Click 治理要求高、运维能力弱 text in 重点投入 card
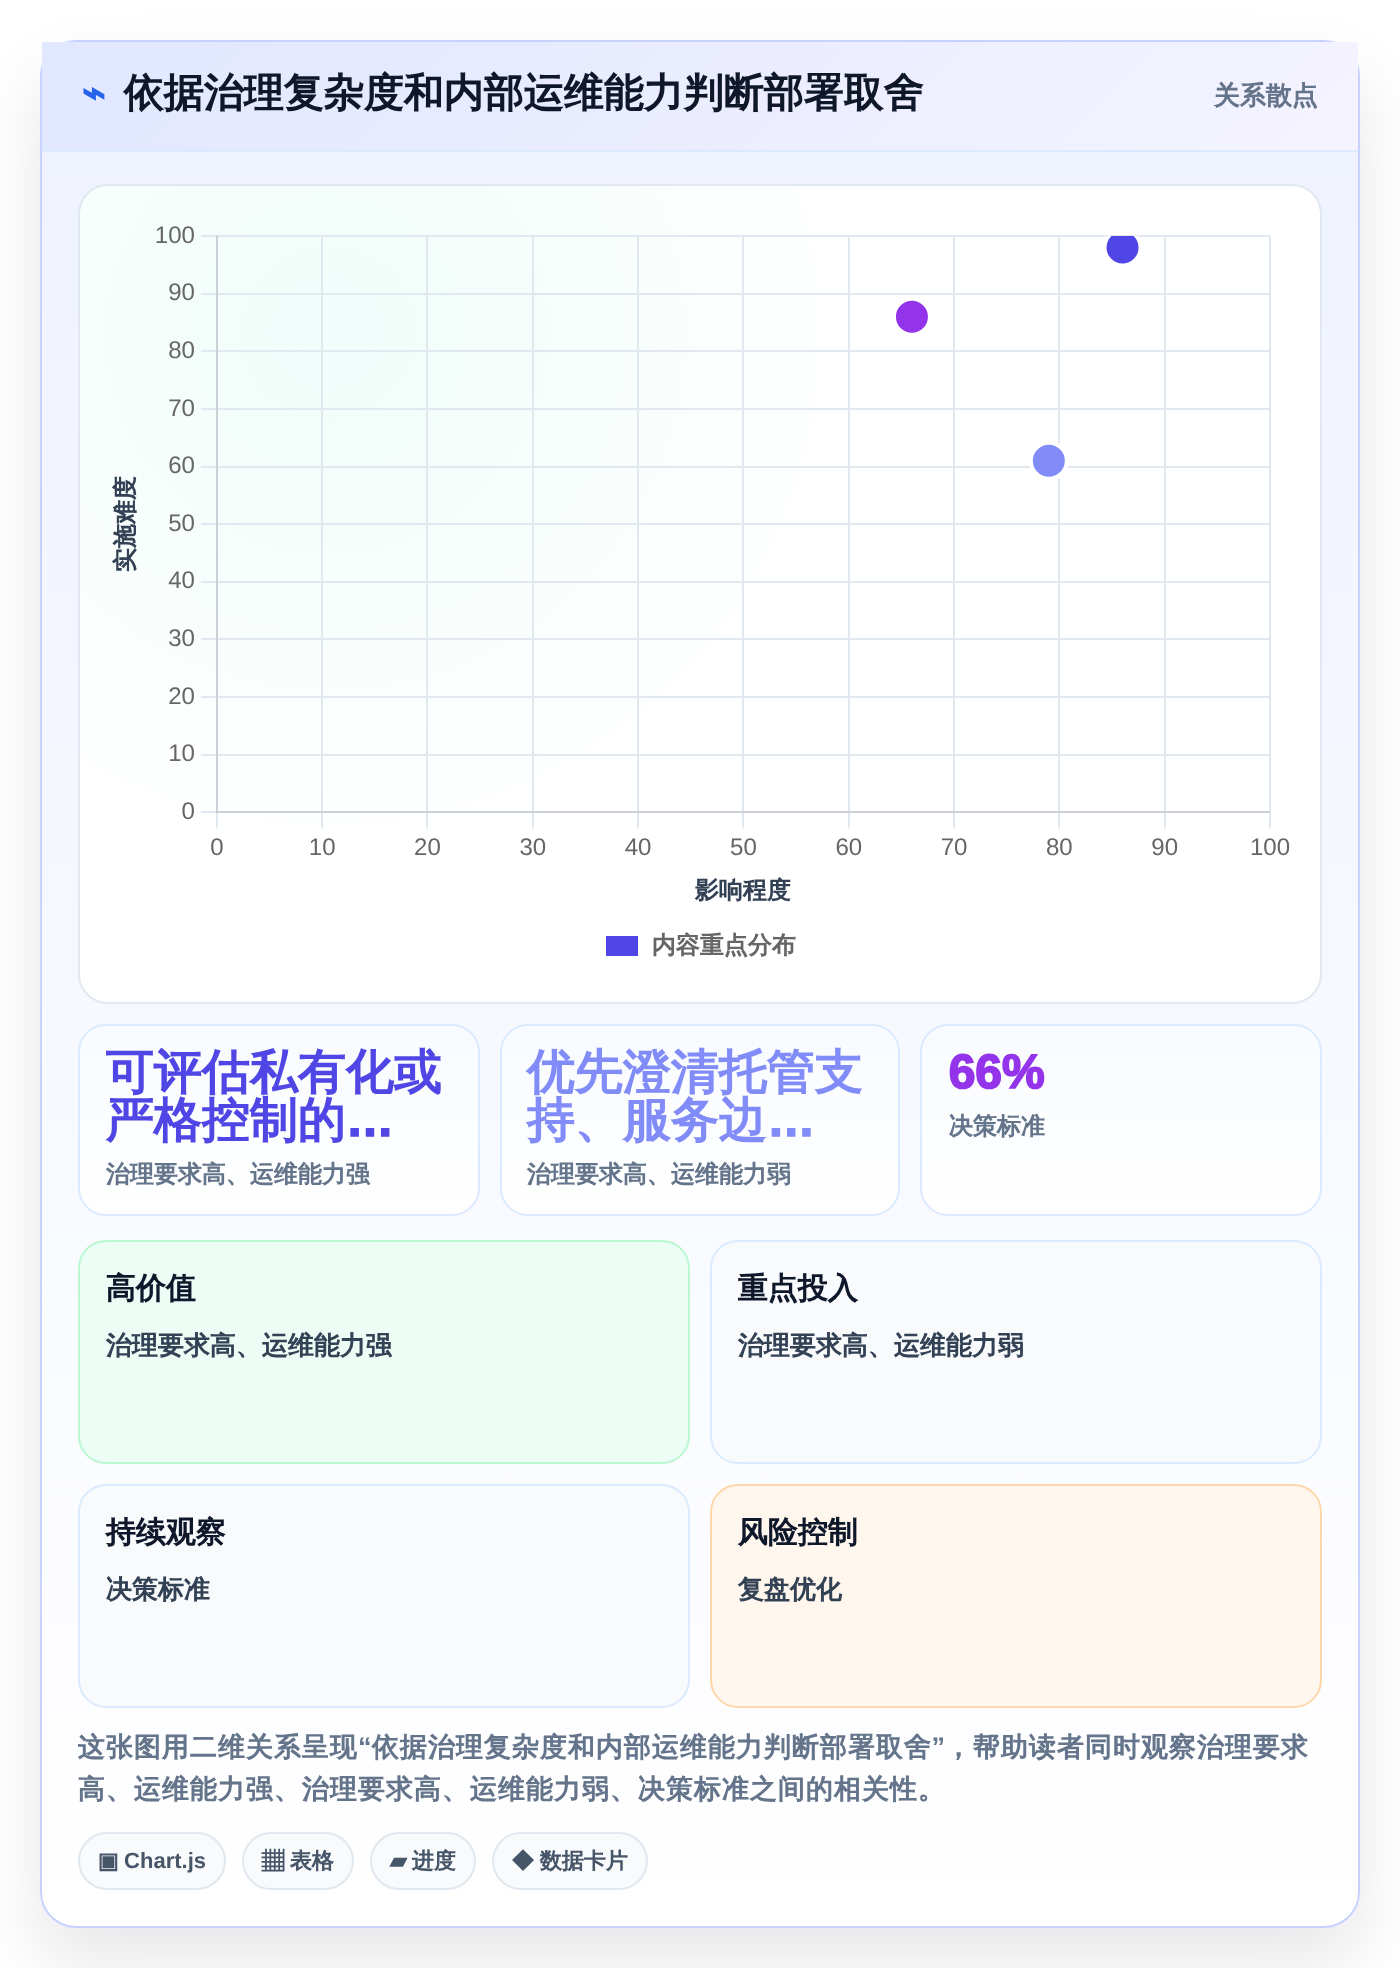 (881, 1346)
